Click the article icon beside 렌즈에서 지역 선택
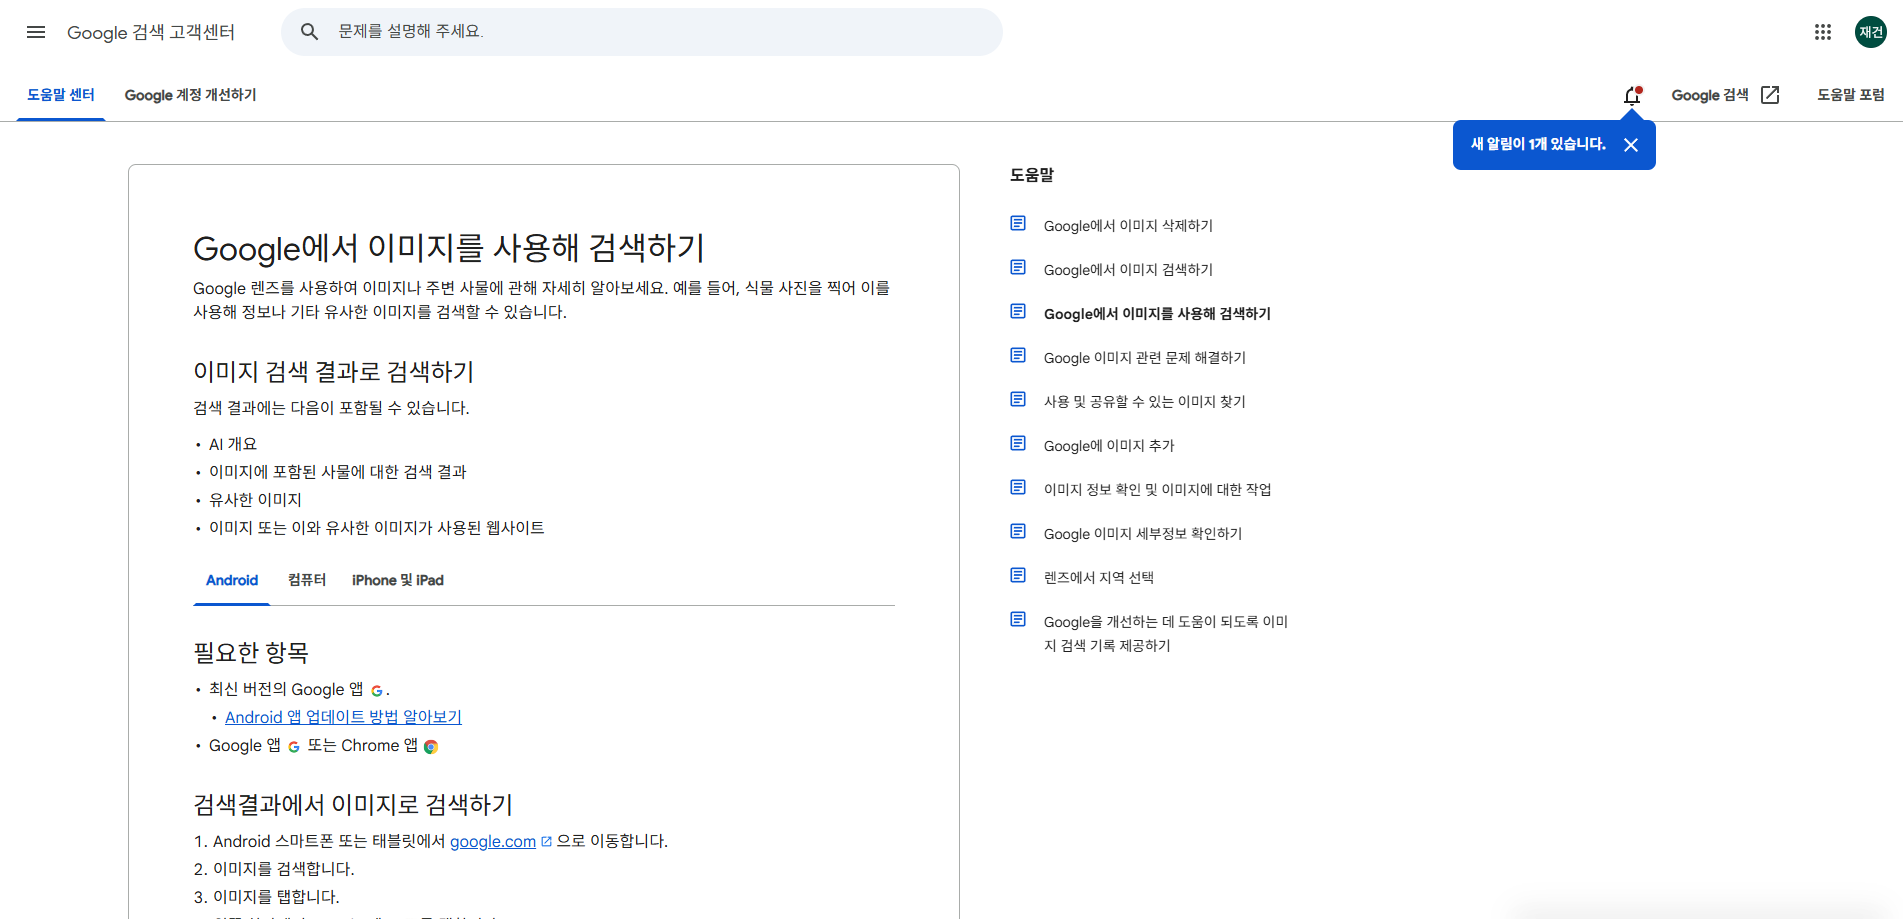This screenshot has height=919, width=1903. pos(1018,575)
